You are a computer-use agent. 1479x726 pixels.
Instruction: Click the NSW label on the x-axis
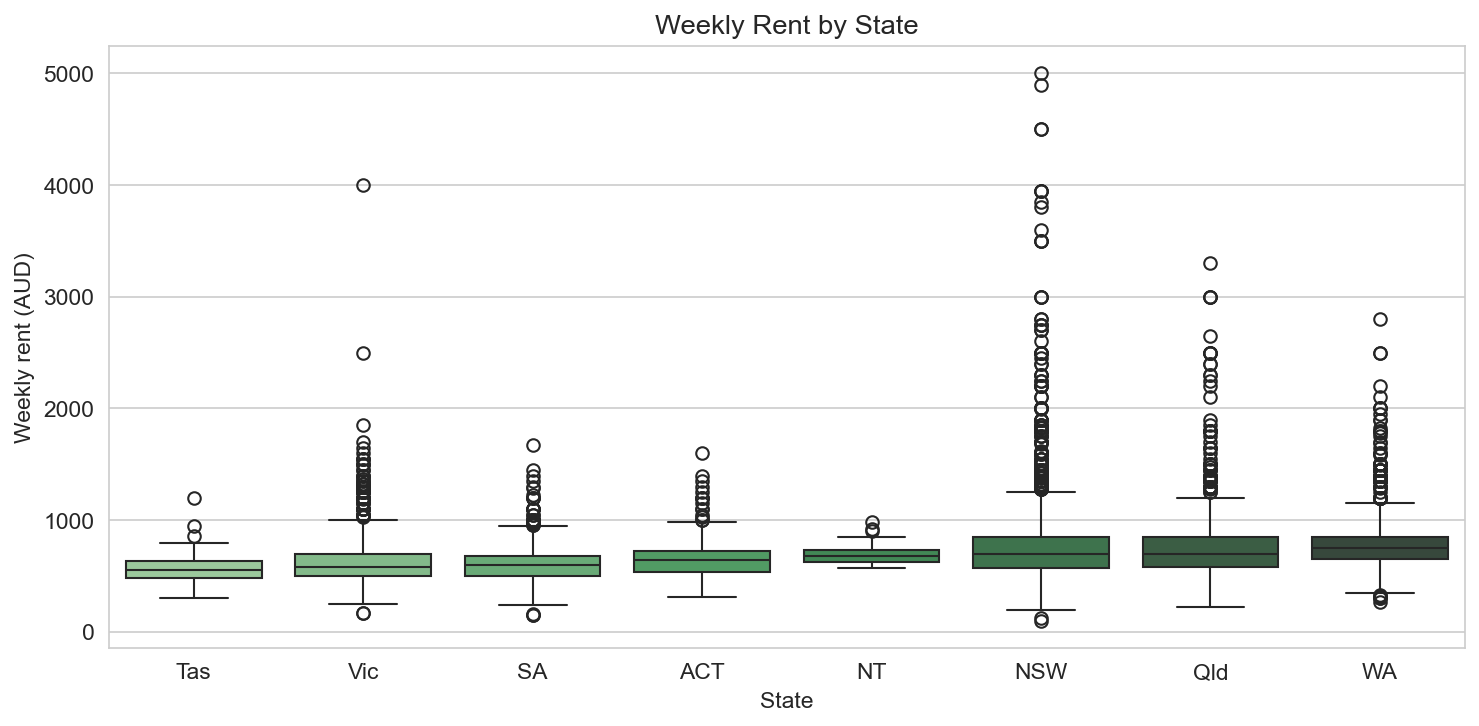click(1041, 672)
